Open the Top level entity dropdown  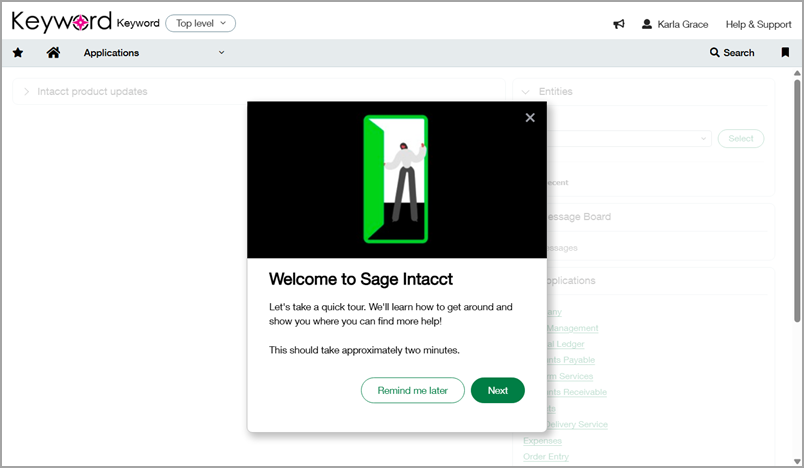(x=200, y=23)
